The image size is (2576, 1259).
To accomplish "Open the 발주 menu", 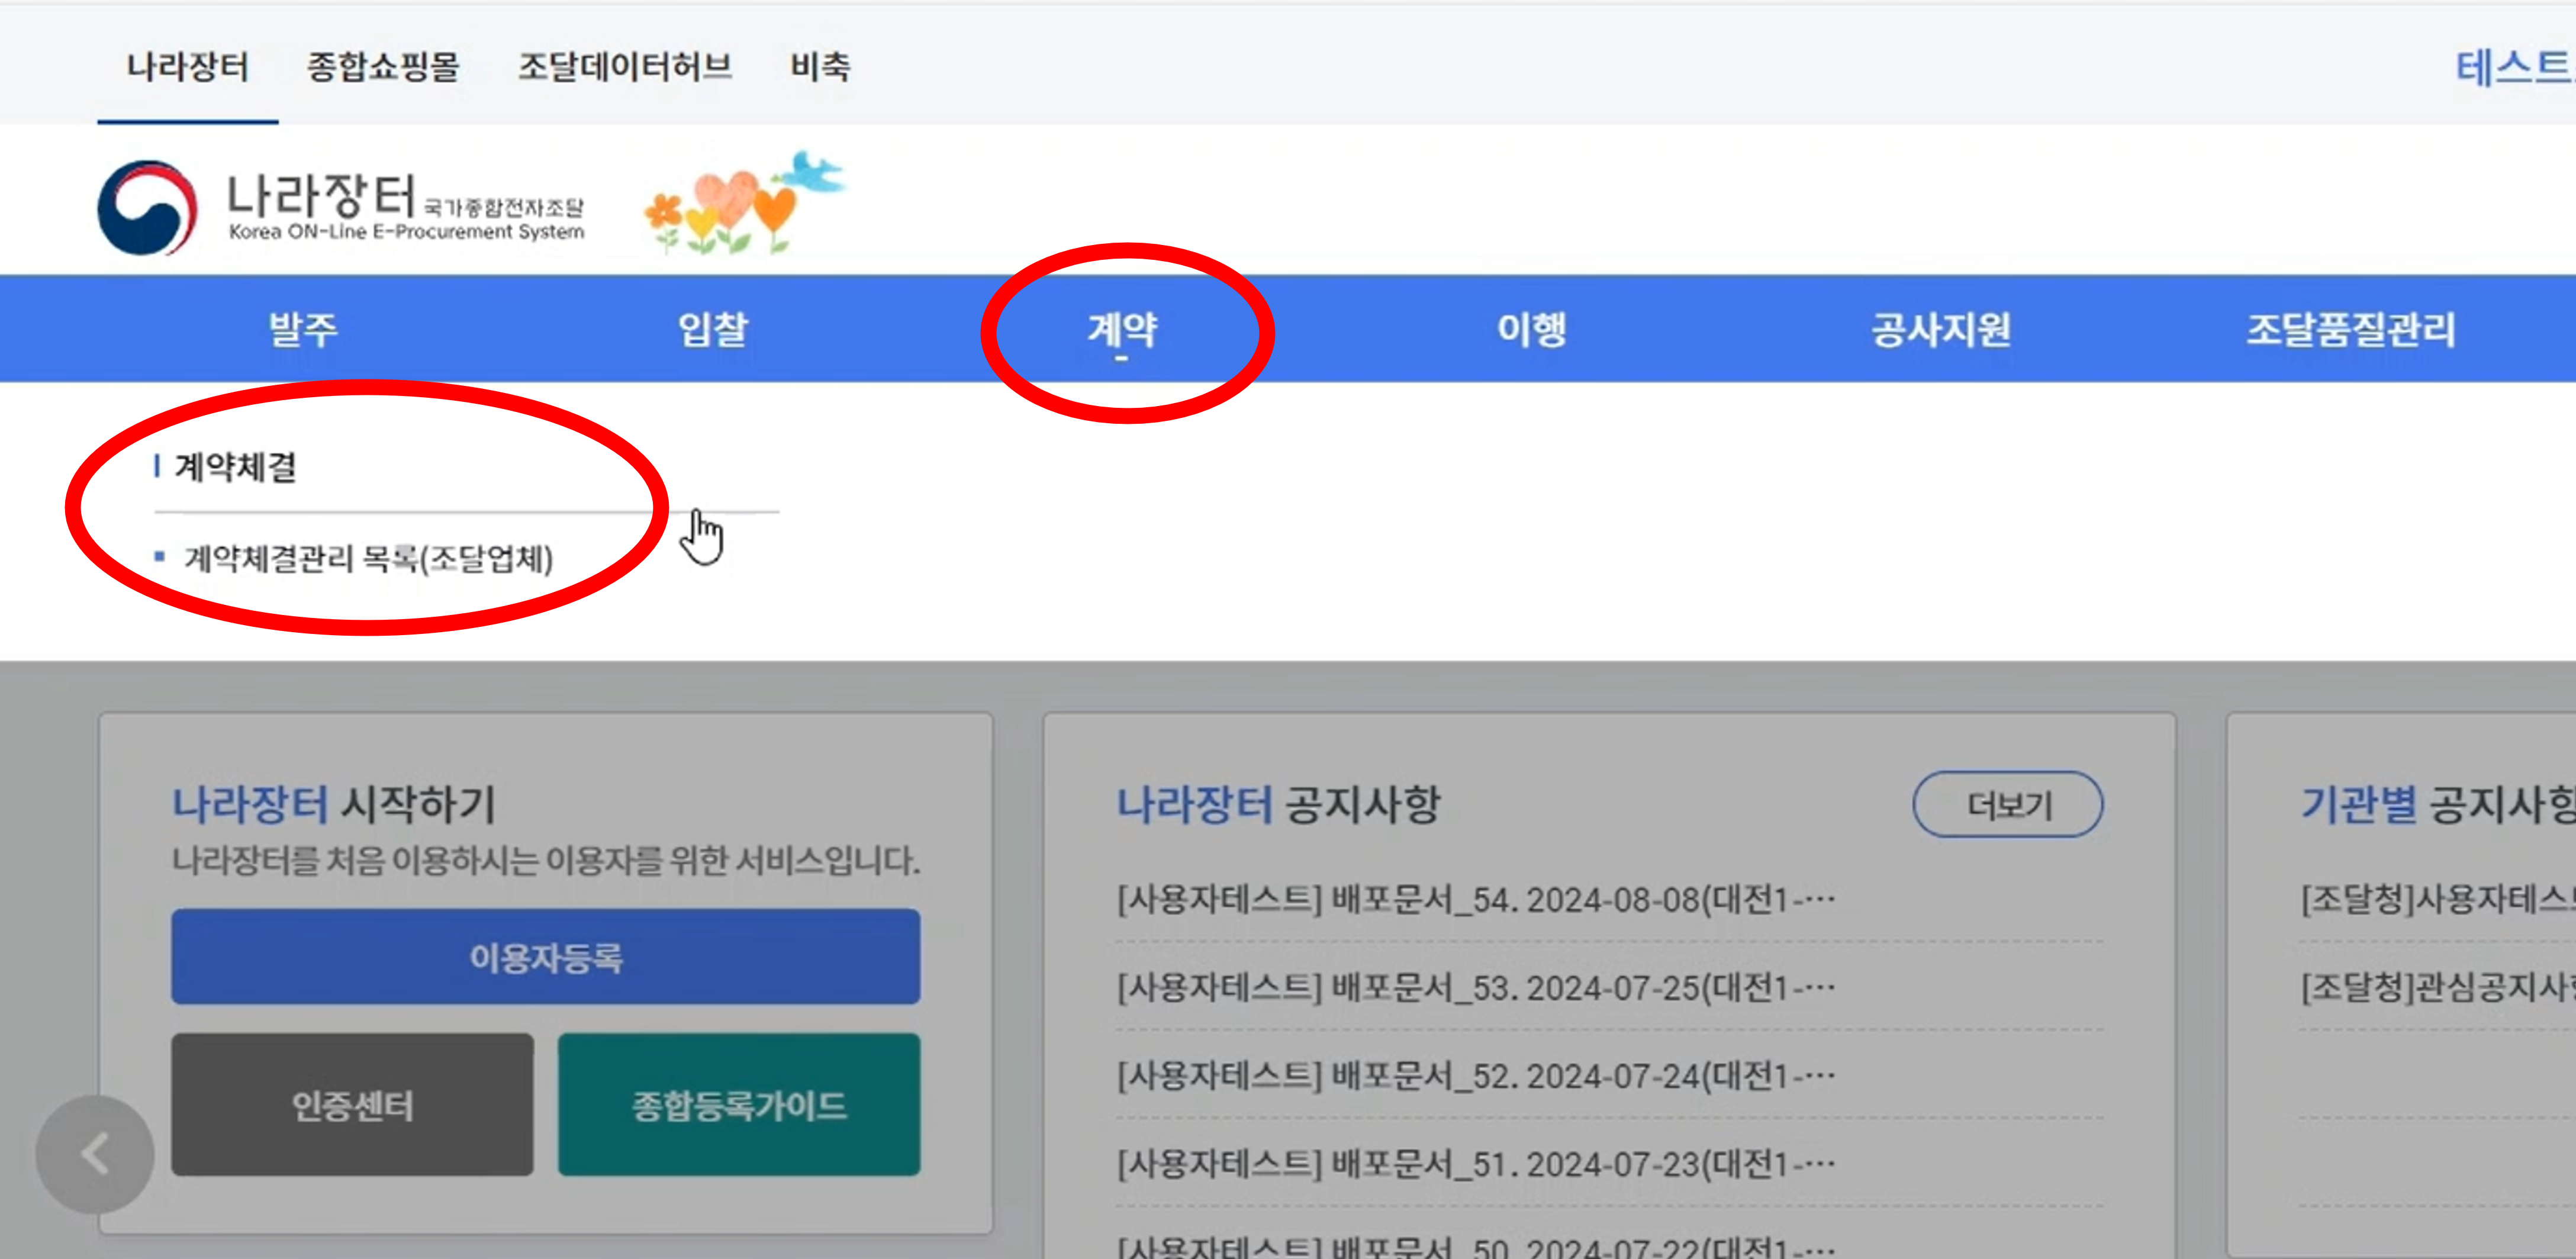I will pyautogui.click(x=303, y=329).
